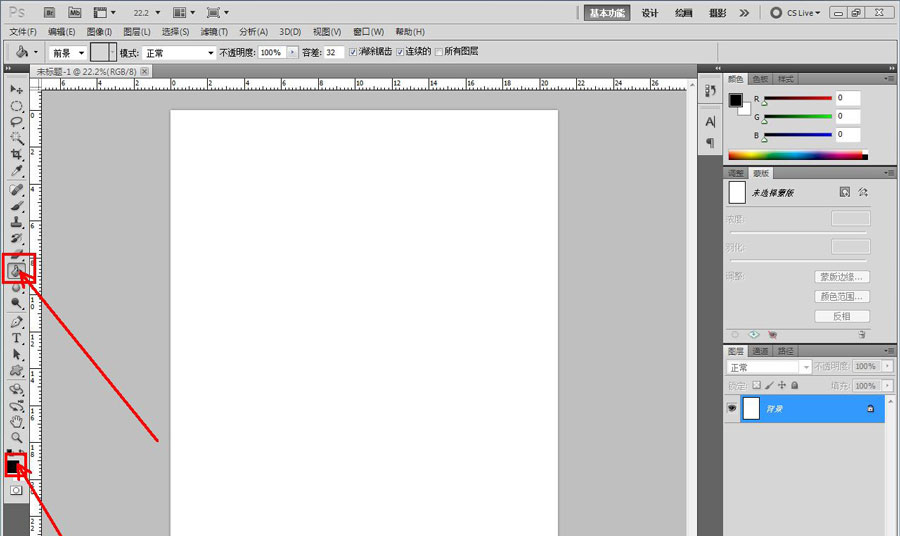Open the Mini Bridge (Mb) panel
Image resolution: width=900 pixels, height=536 pixels.
click(x=75, y=13)
